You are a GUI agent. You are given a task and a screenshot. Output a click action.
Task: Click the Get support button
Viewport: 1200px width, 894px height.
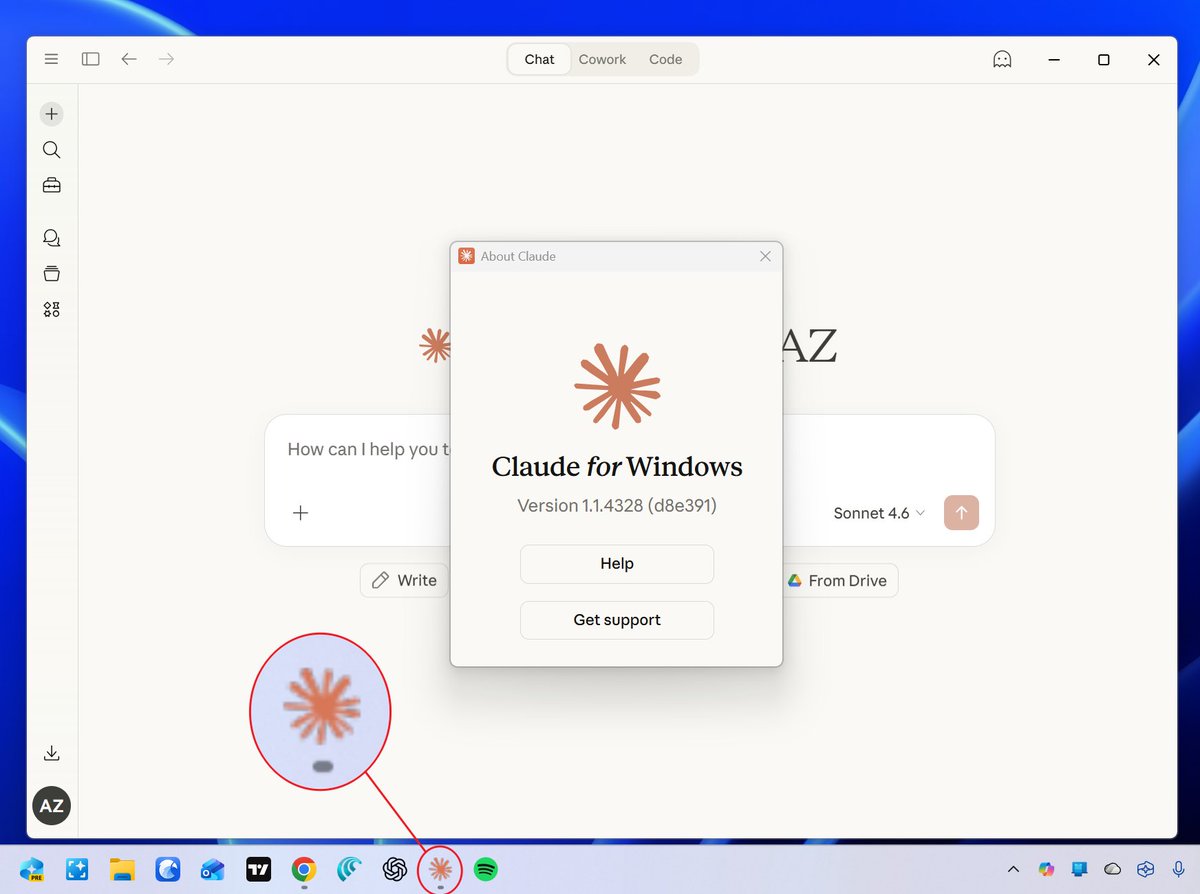[617, 620]
